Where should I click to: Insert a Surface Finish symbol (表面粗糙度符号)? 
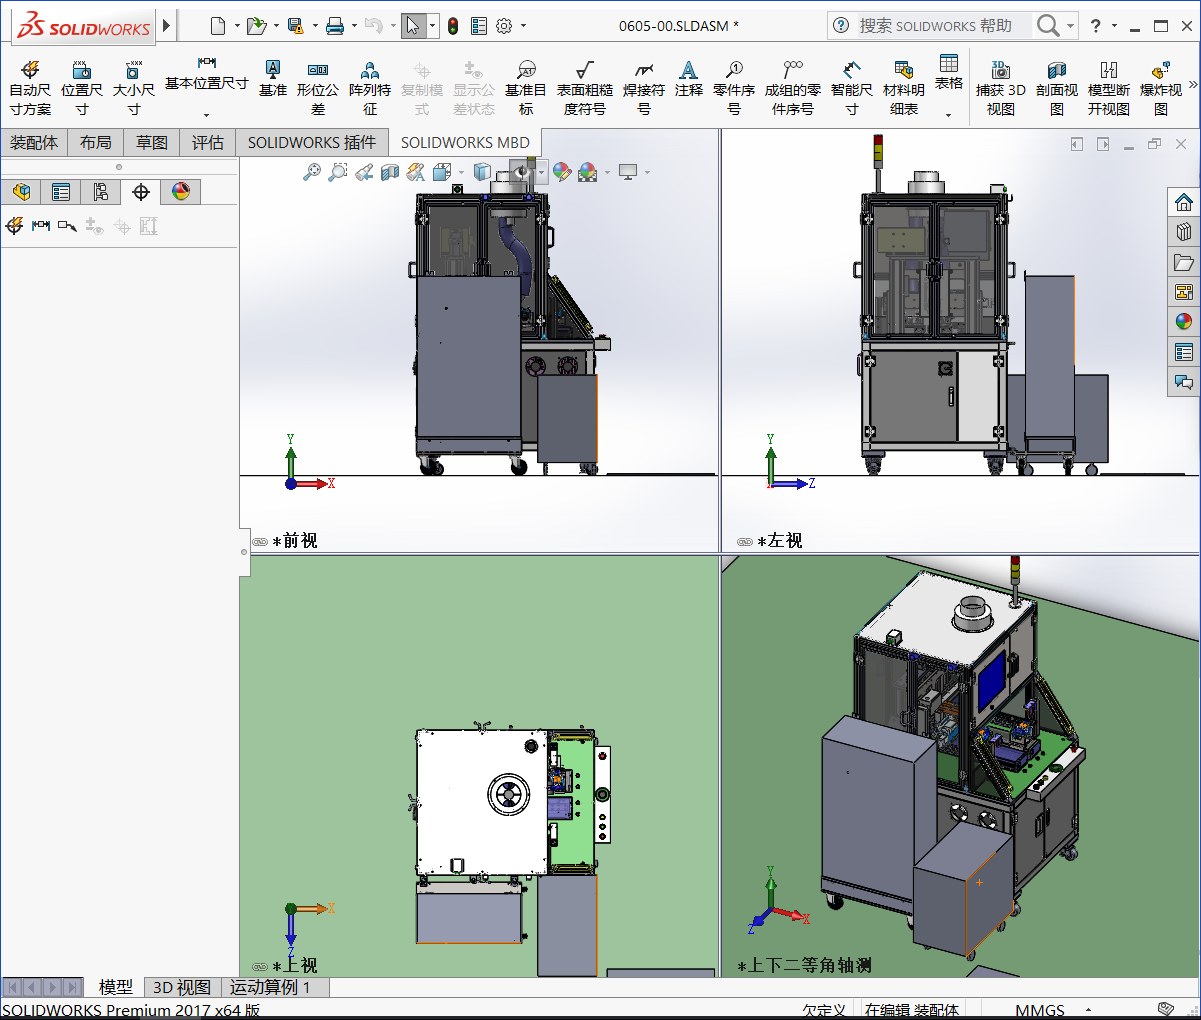[584, 88]
